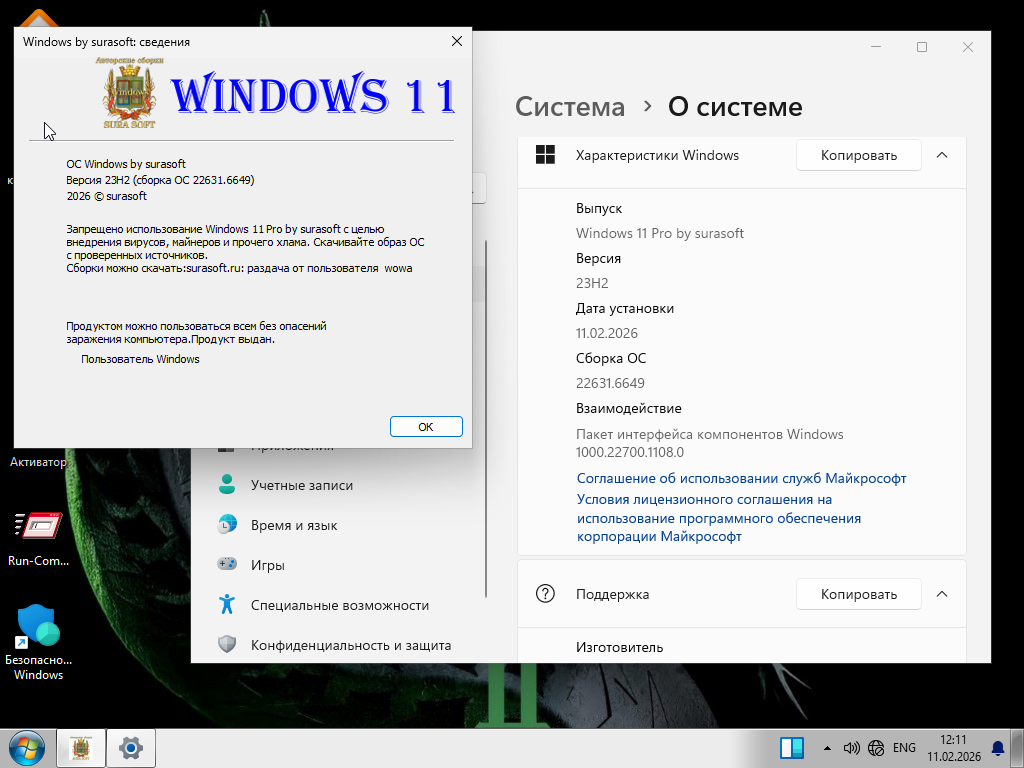The image size is (1024, 768).
Task: Copy the Windows characteristics section
Action: click(858, 155)
